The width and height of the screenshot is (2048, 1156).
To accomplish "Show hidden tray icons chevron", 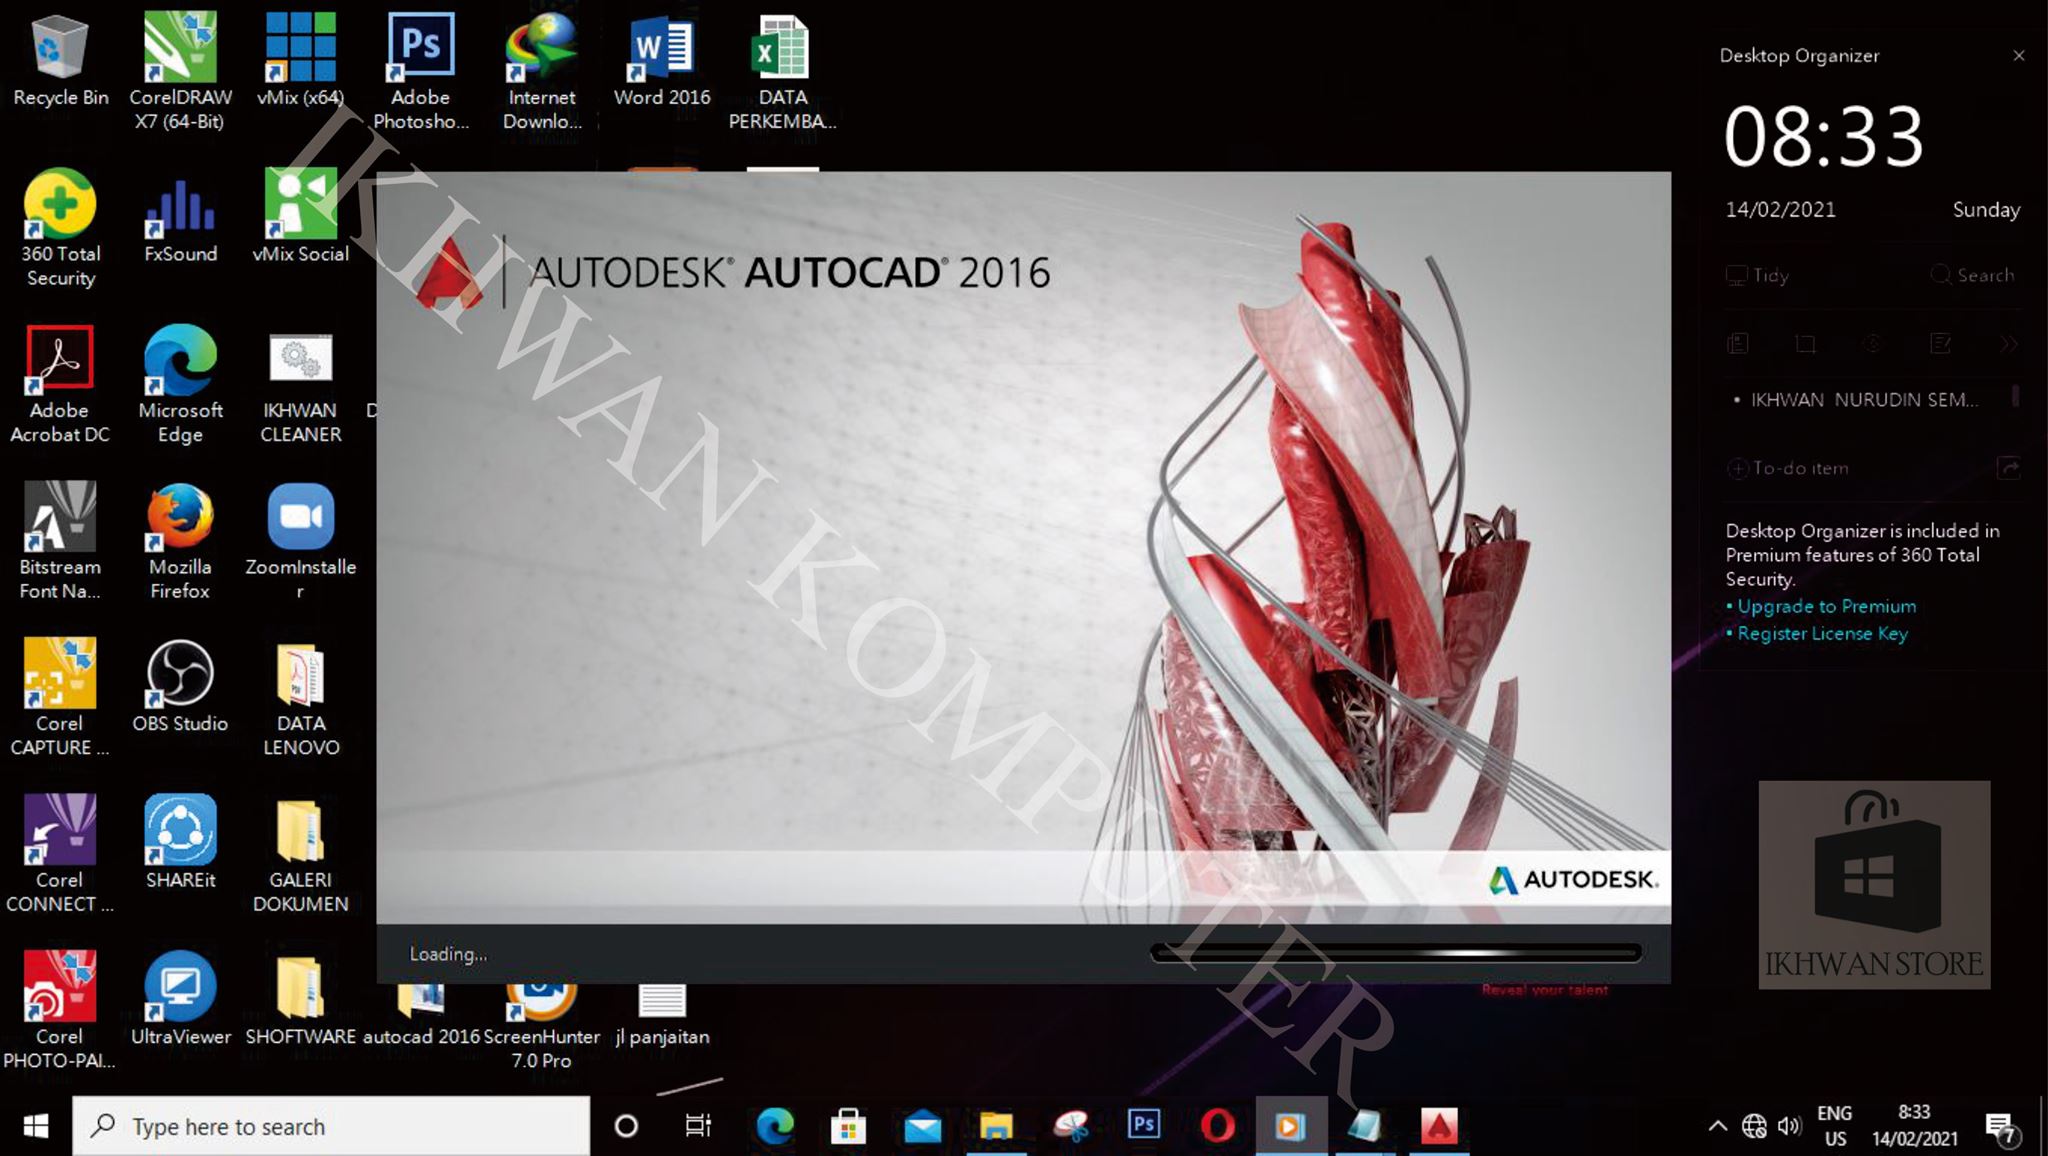I will (1717, 1127).
